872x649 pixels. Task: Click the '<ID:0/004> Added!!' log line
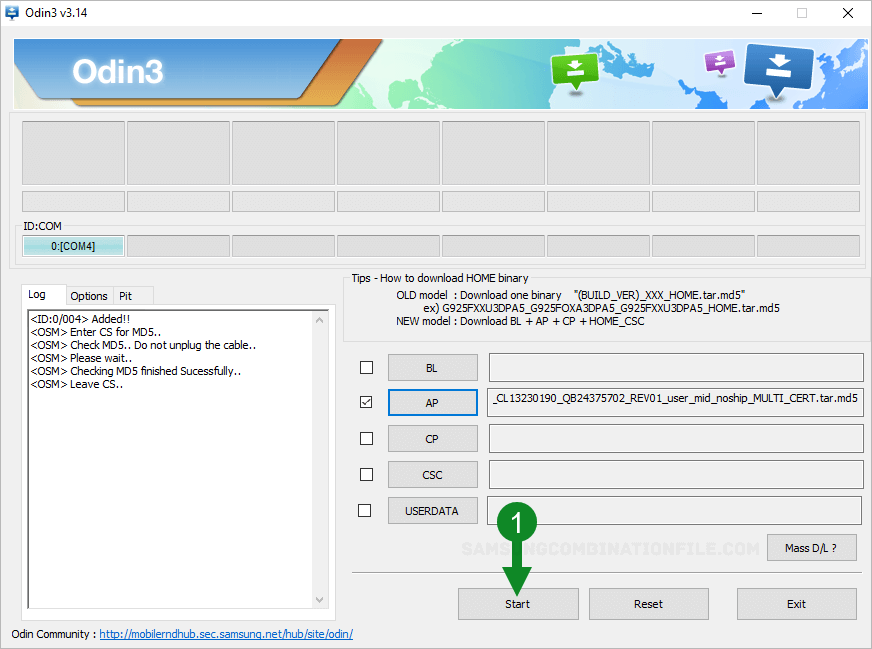(x=80, y=319)
